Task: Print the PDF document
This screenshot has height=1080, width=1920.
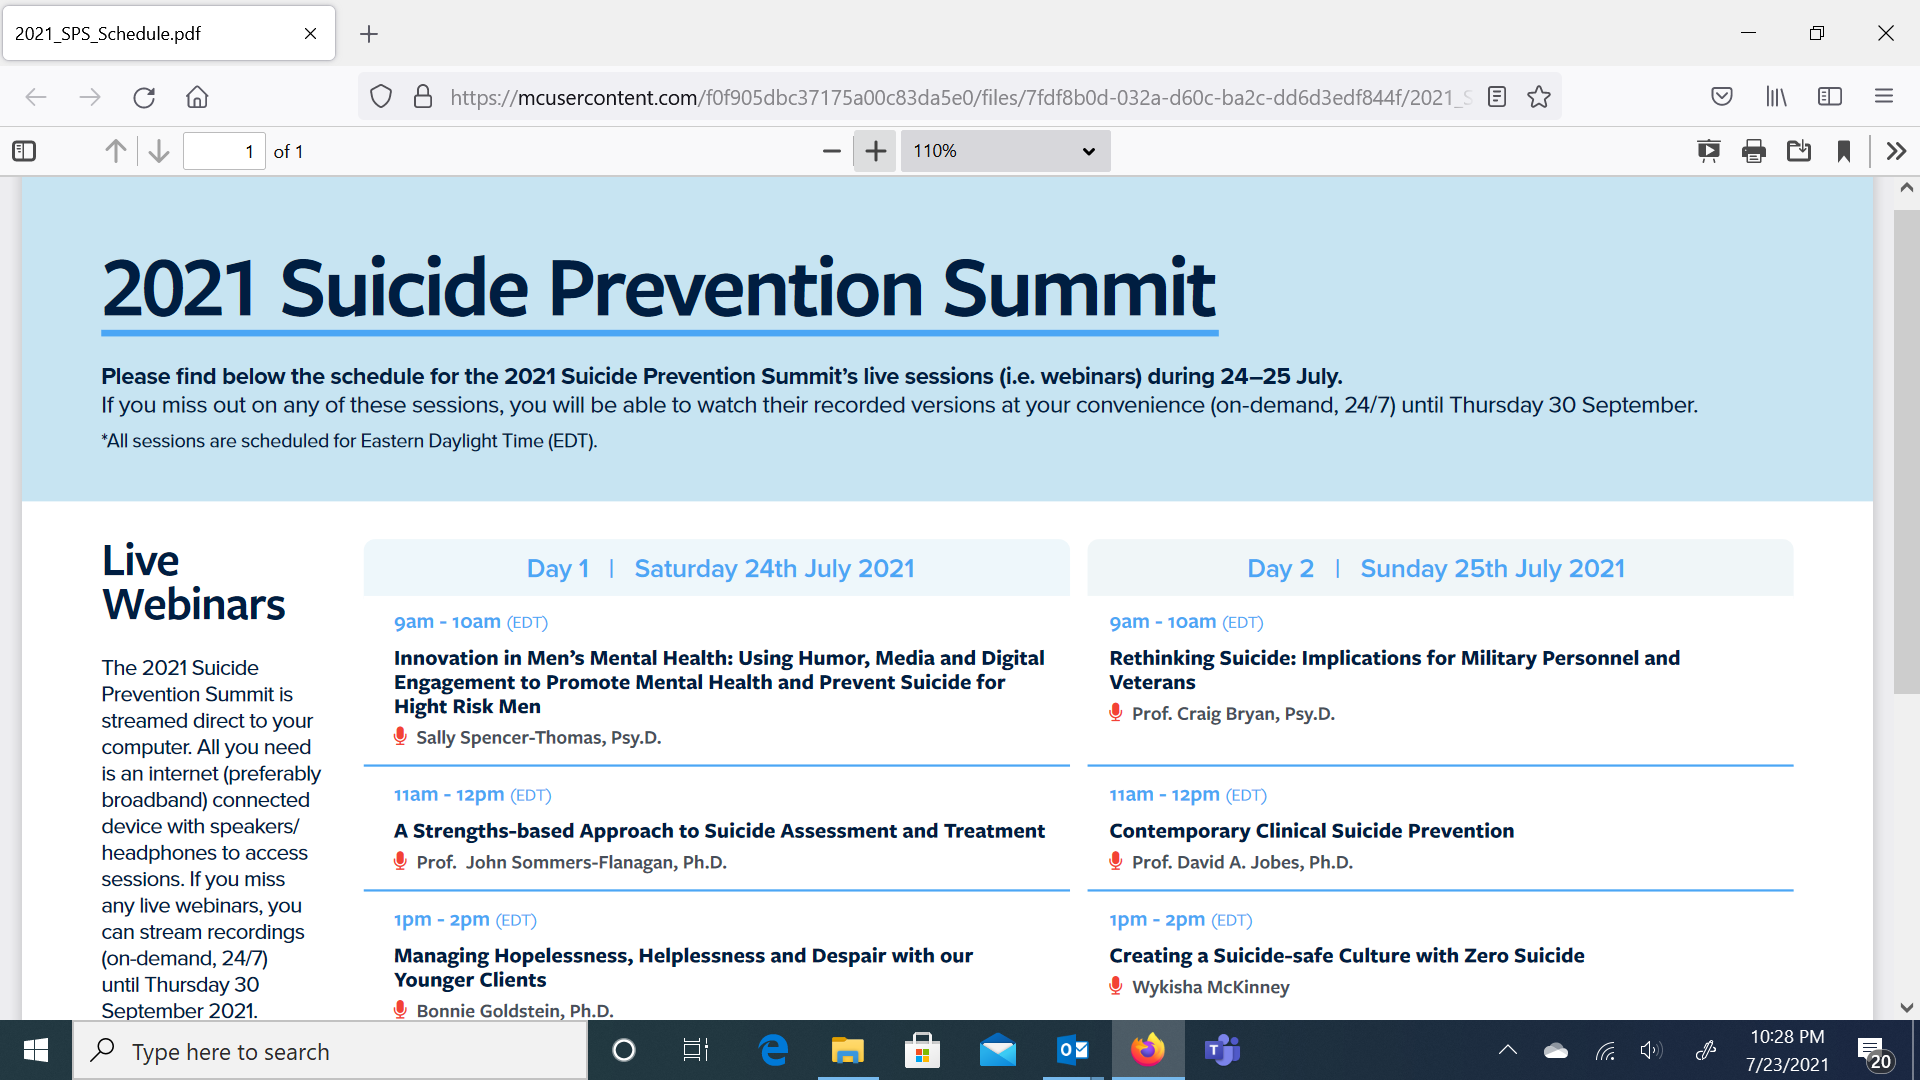Action: click(1753, 151)
